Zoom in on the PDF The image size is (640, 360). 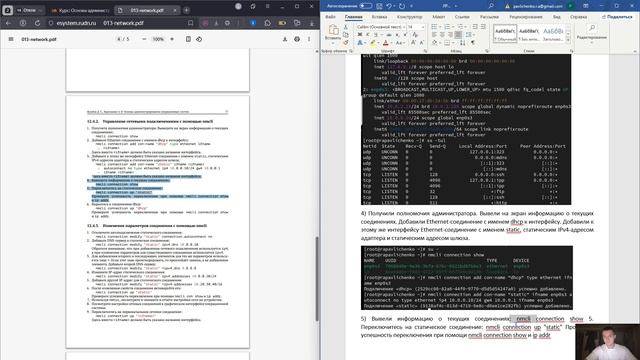pos(172,39)
